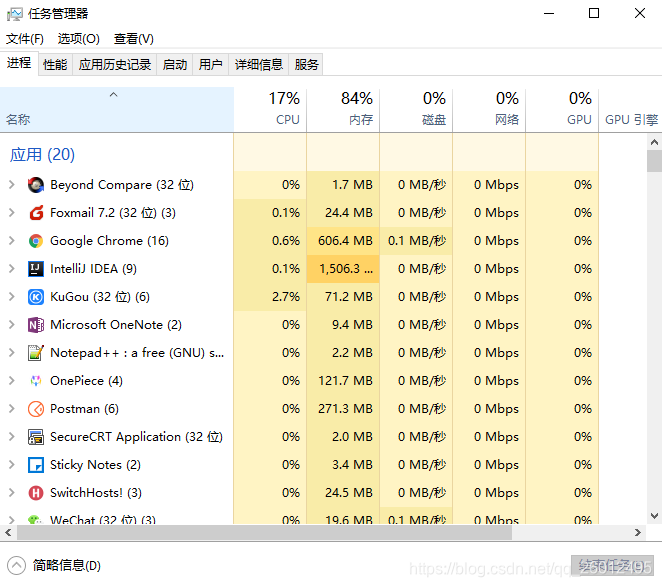Image resolution: width=662 pixels, height=587 pixels.
Task: Switch to the 用户 tab
Action: point(211,65)
